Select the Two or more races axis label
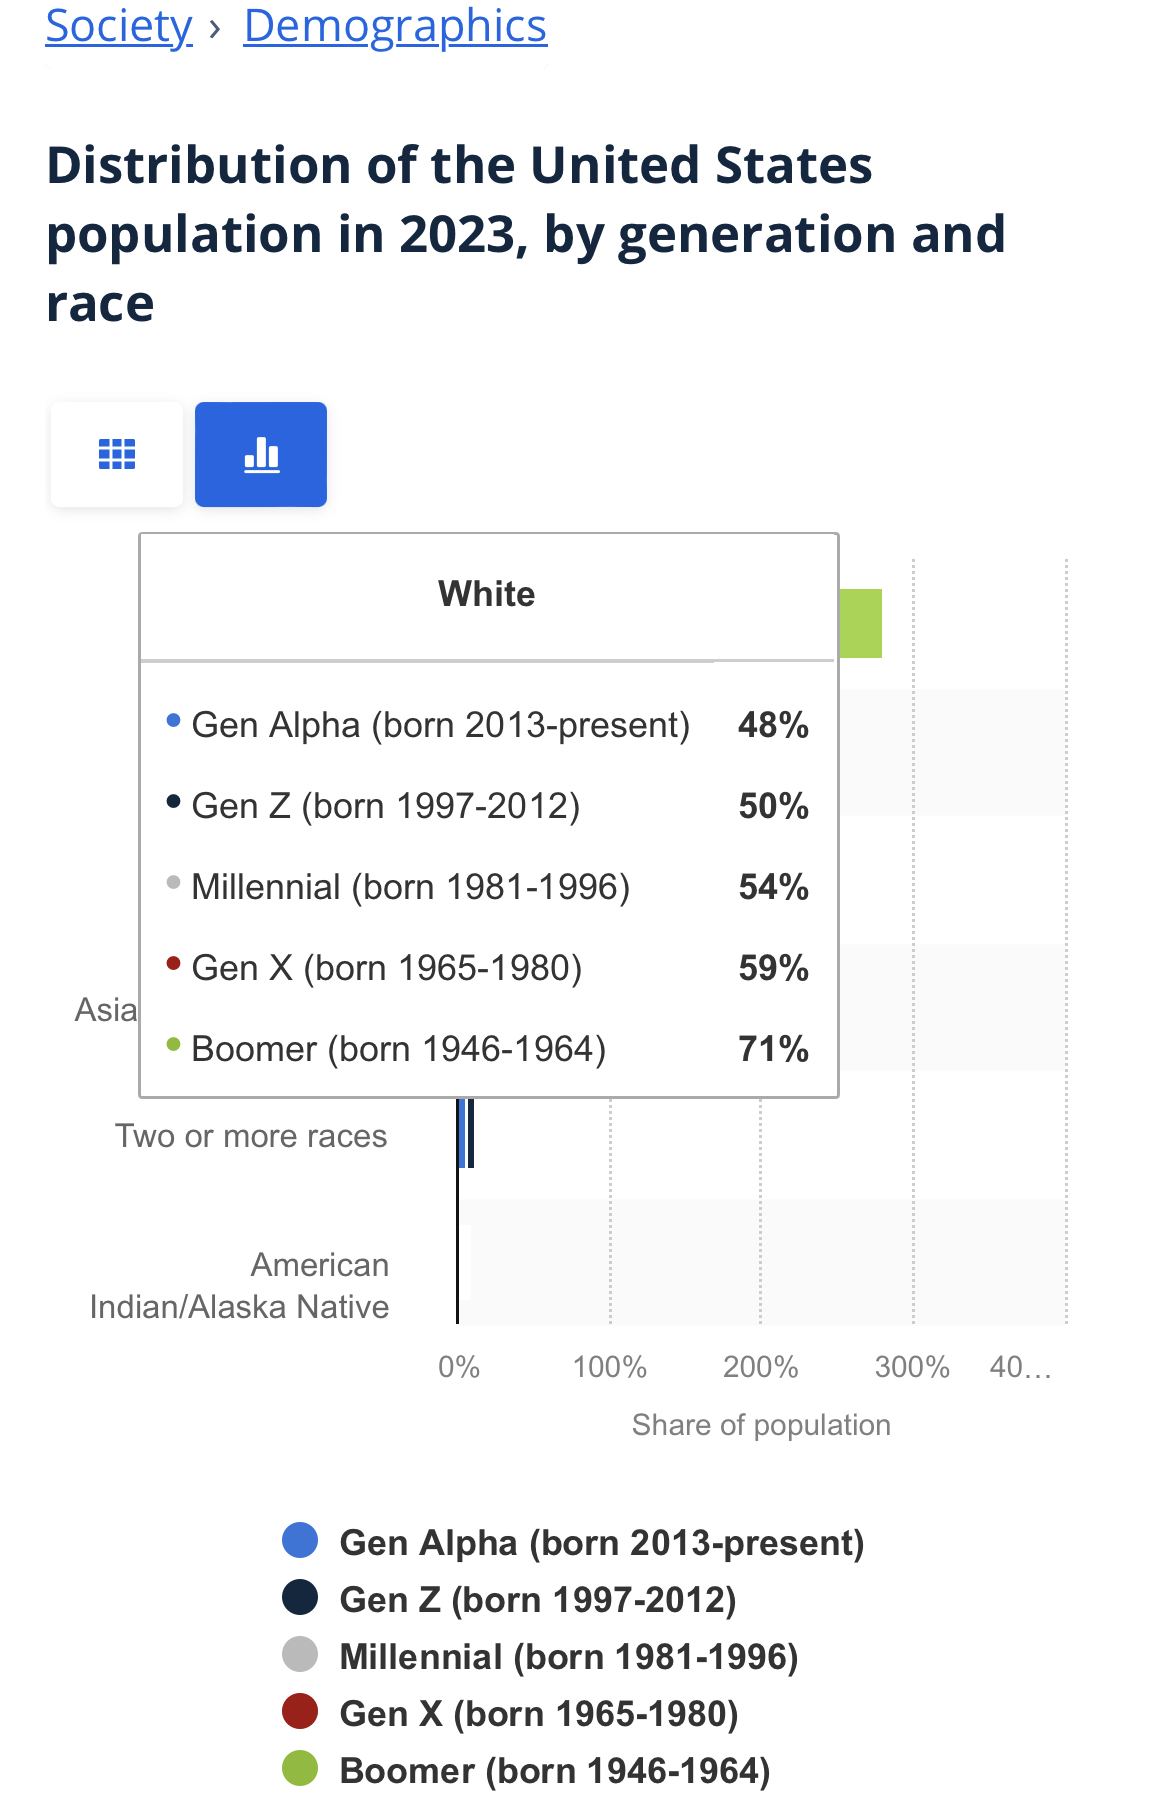Viewport: 1170px width, 1798px height. 251,1136
